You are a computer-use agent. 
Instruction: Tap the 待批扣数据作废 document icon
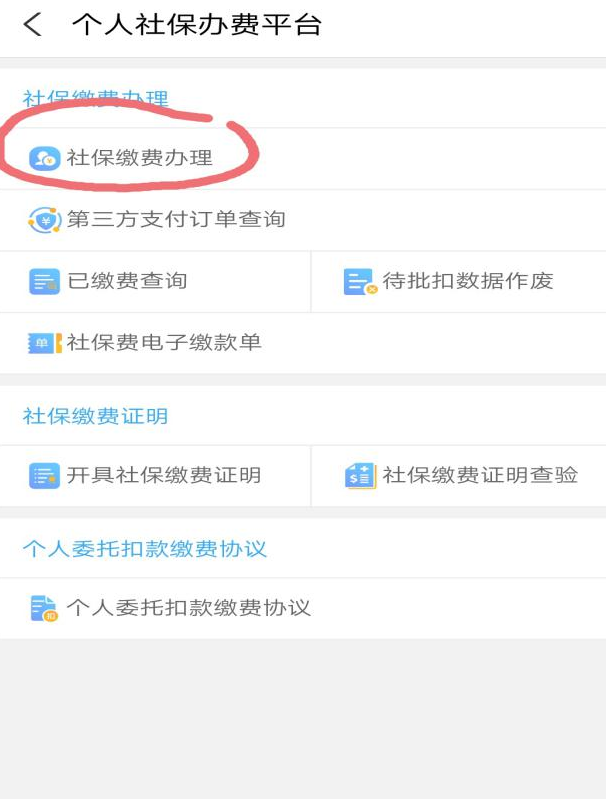click(360, 282)
